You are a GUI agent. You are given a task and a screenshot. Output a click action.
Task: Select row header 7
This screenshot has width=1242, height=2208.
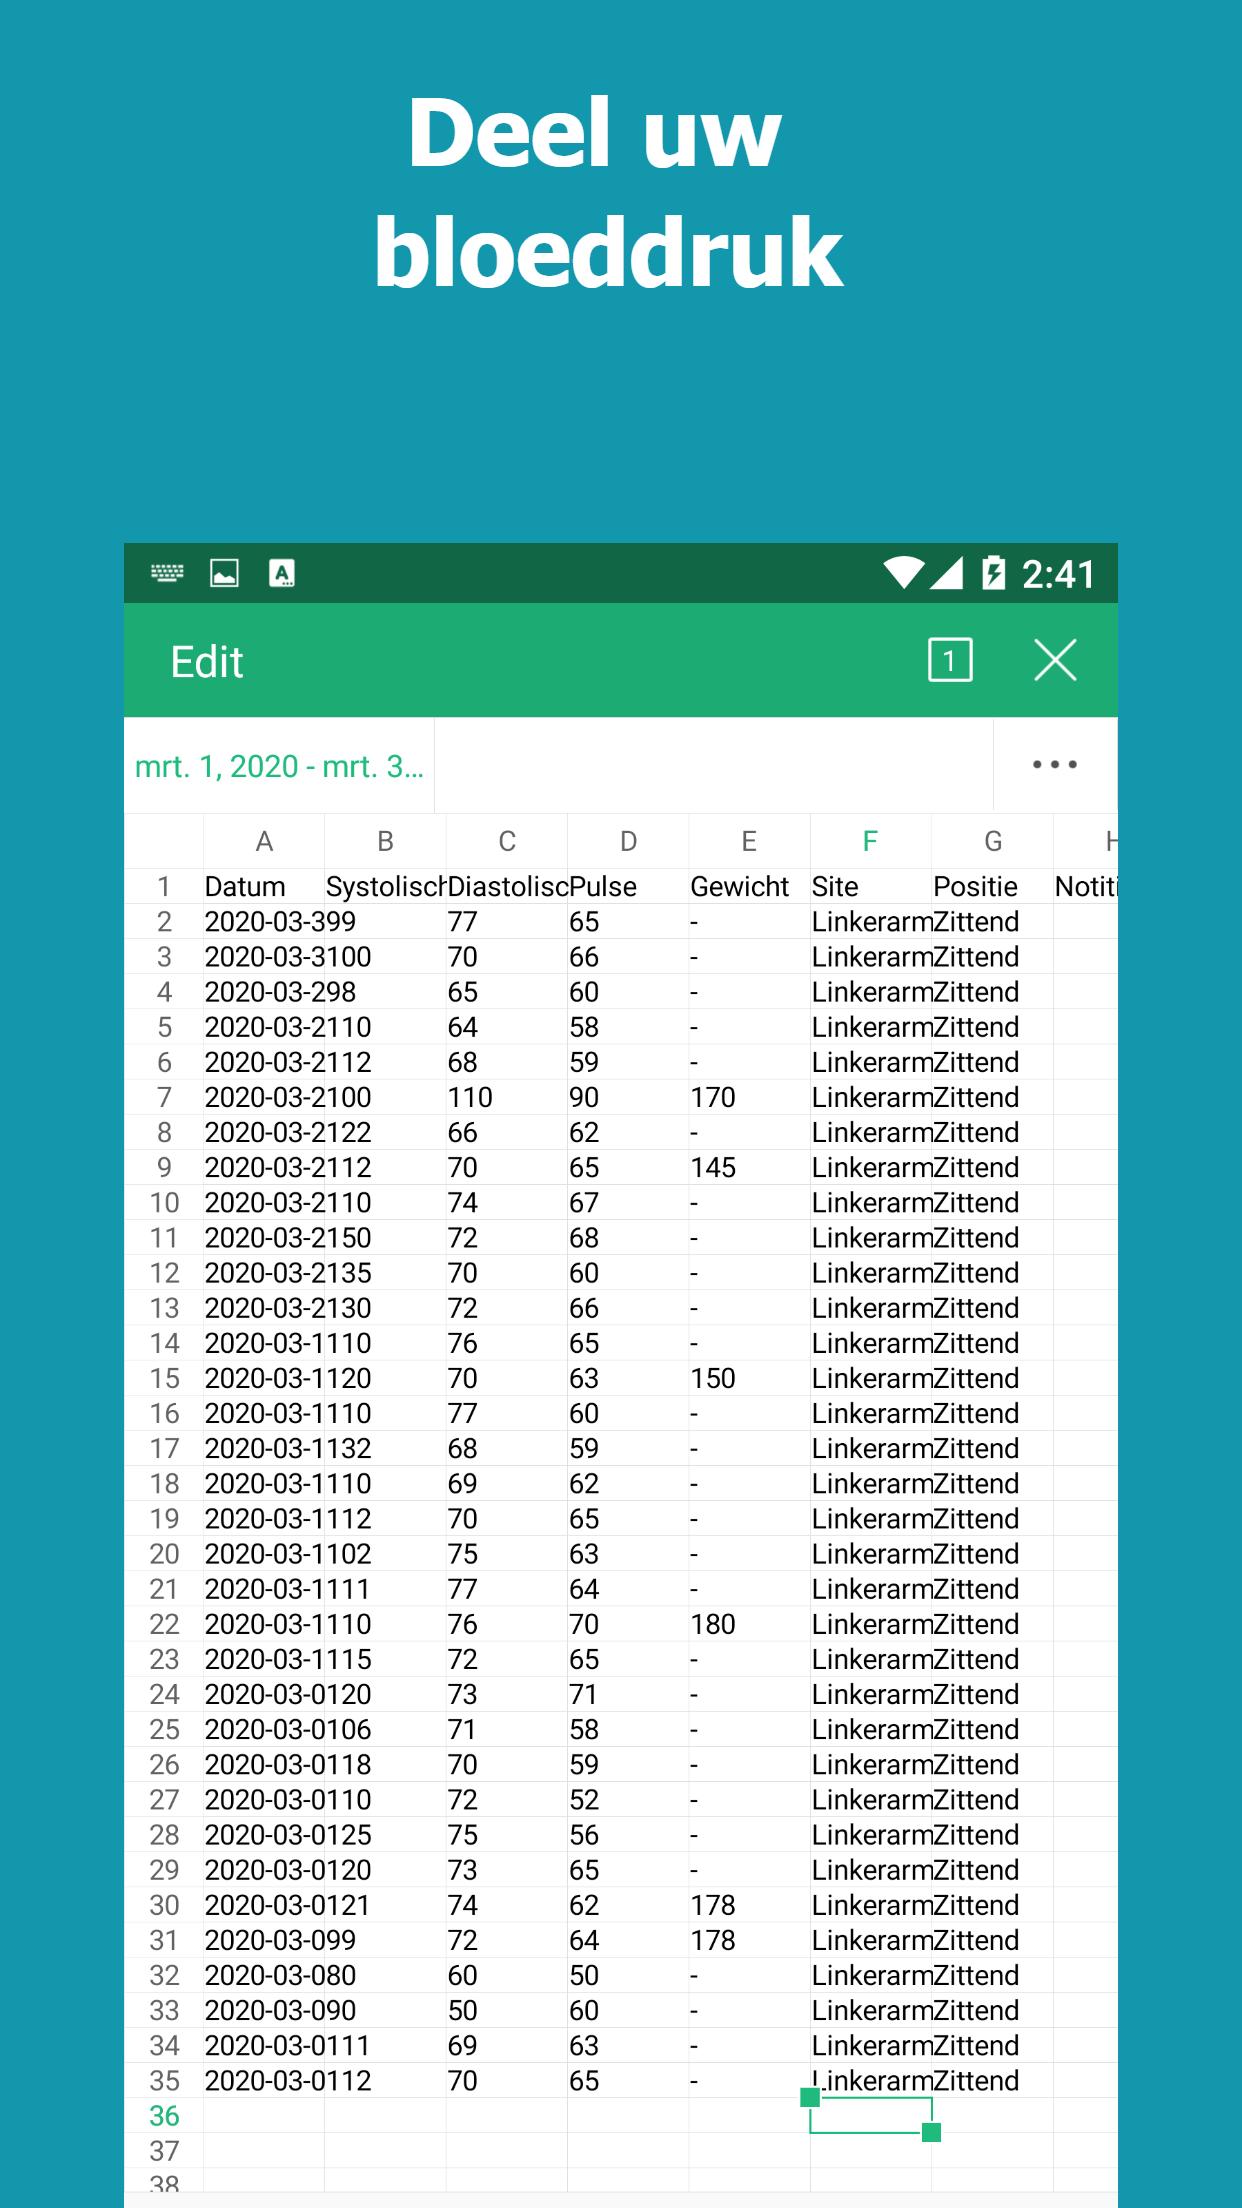click(164, 1097)
